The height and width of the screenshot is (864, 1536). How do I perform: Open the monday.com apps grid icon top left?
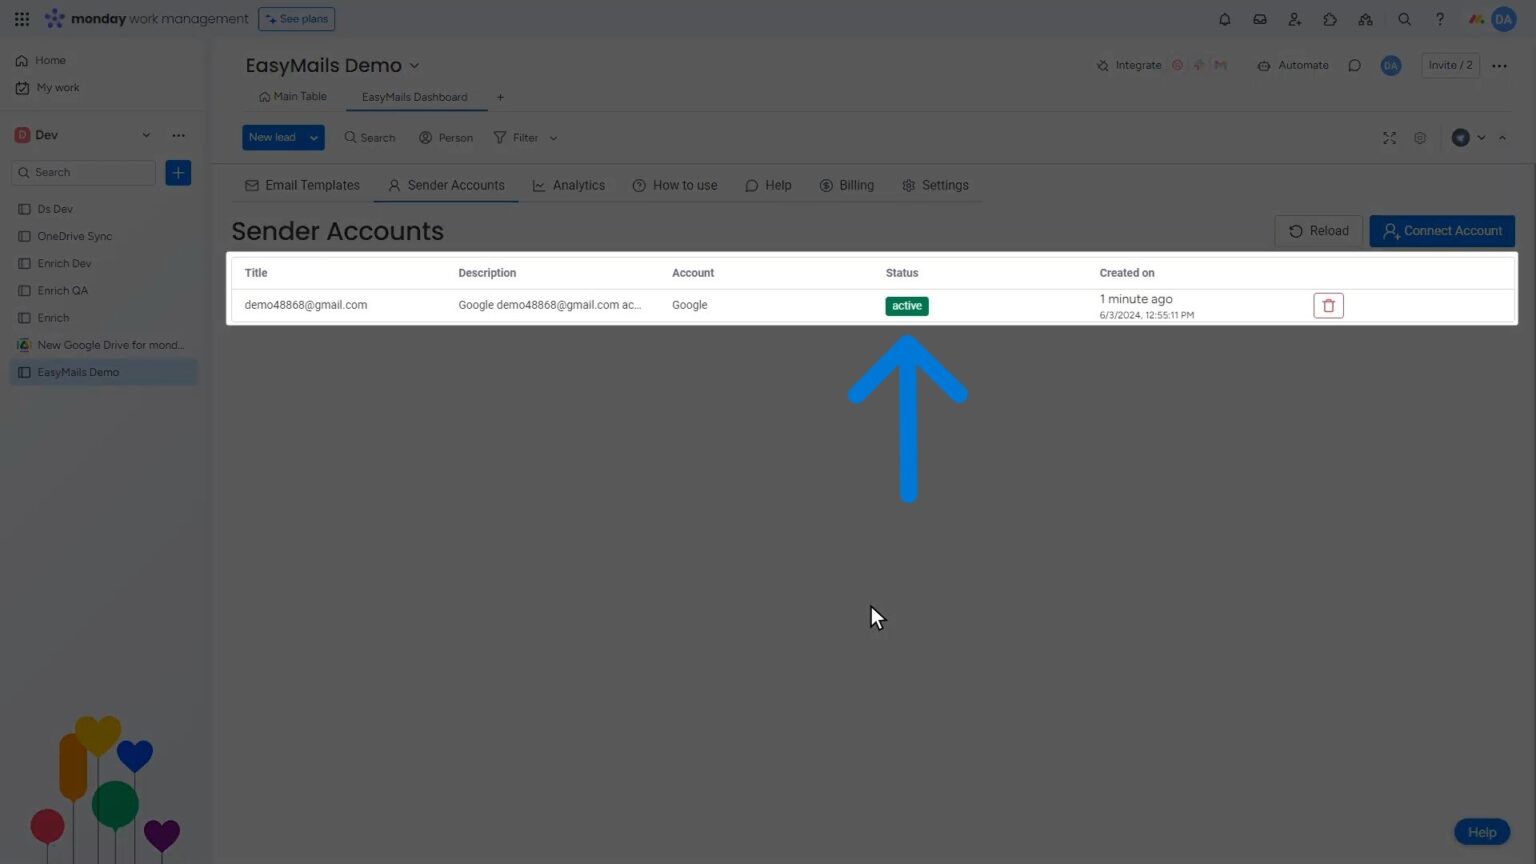pos(21,18)
